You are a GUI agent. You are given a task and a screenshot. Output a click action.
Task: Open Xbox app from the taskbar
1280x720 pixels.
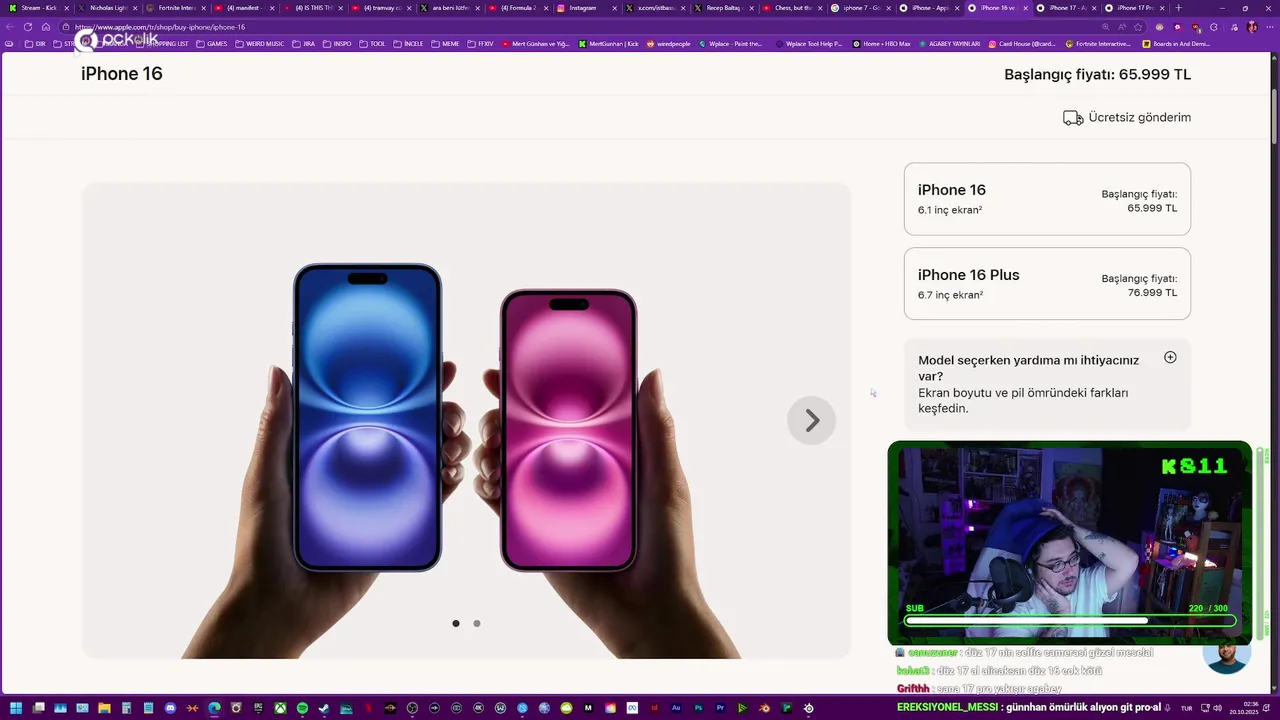tap(280, 709)
